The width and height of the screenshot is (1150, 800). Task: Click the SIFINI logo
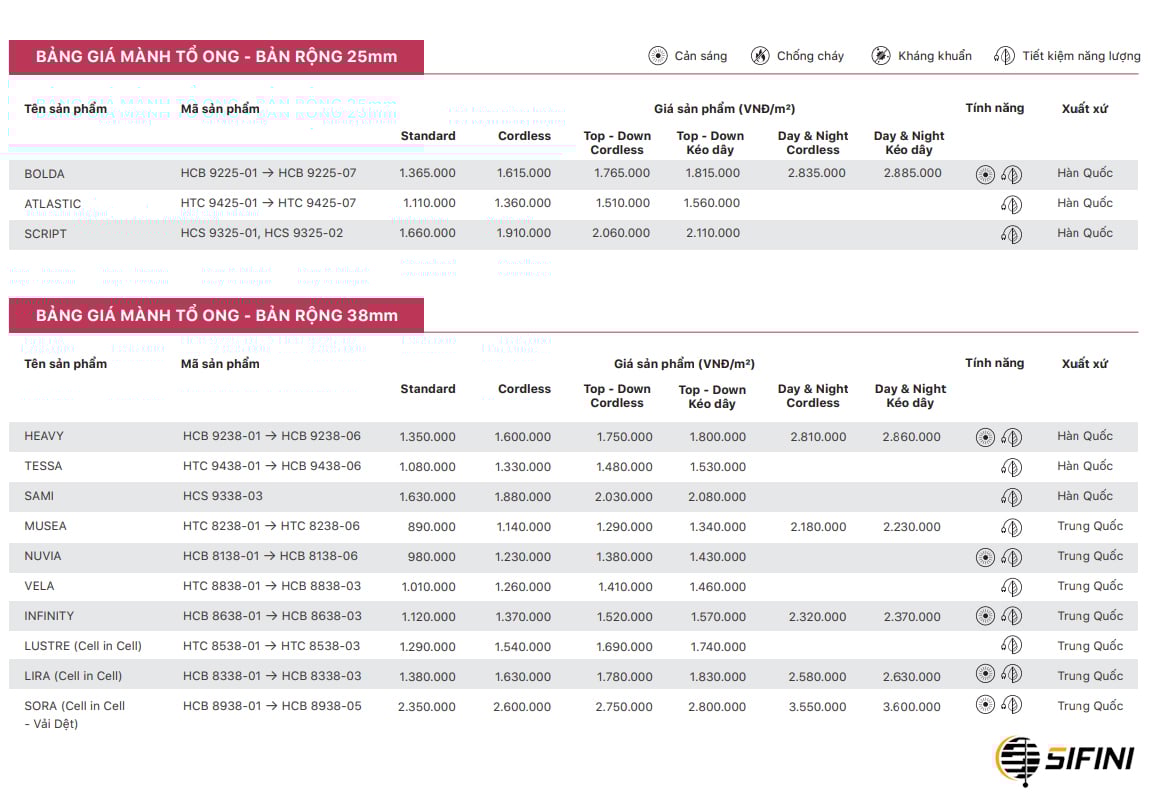tap(1065, 759)
